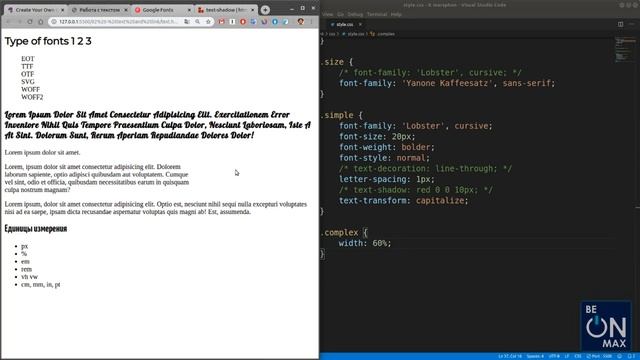Switch to 'Create Your Own' tab
The height and width of the screenshot is (360, 640).
point(35,10)
